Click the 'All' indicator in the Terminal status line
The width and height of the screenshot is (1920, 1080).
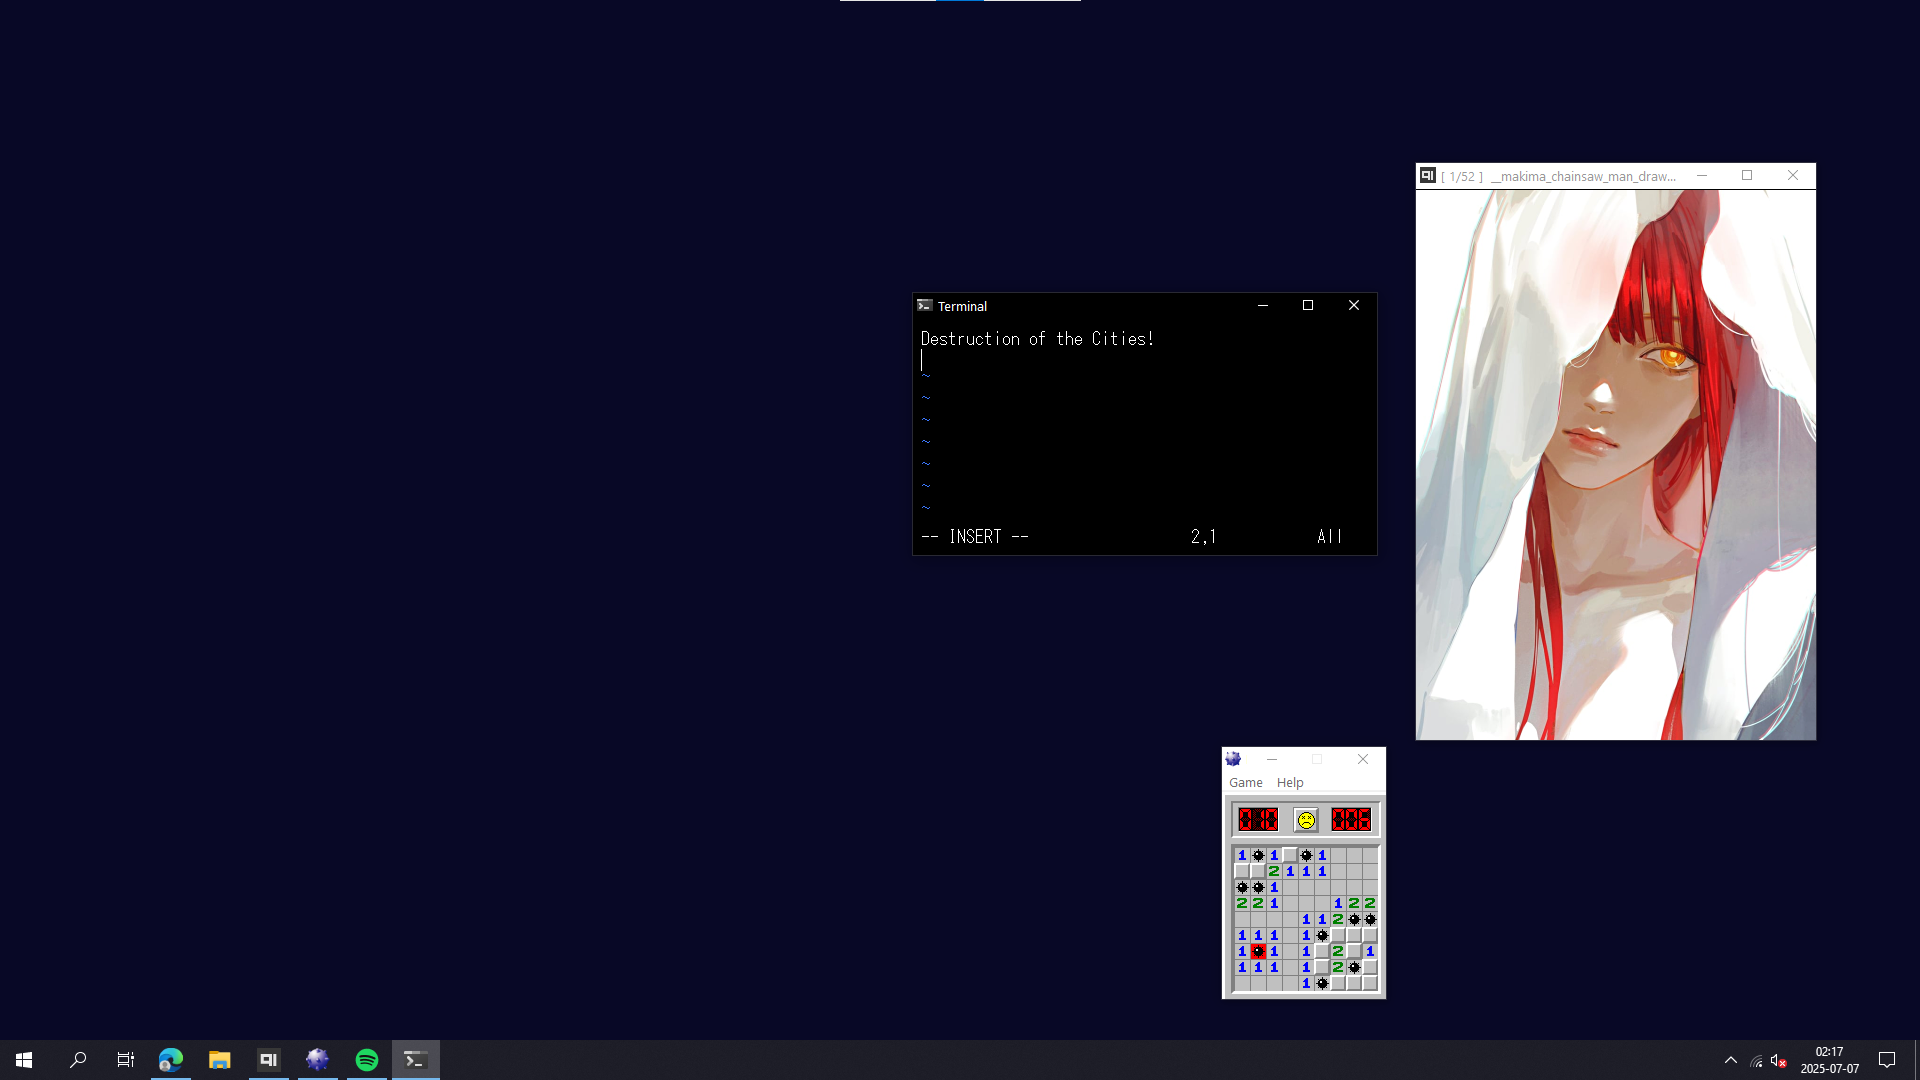coord(1329,537)
